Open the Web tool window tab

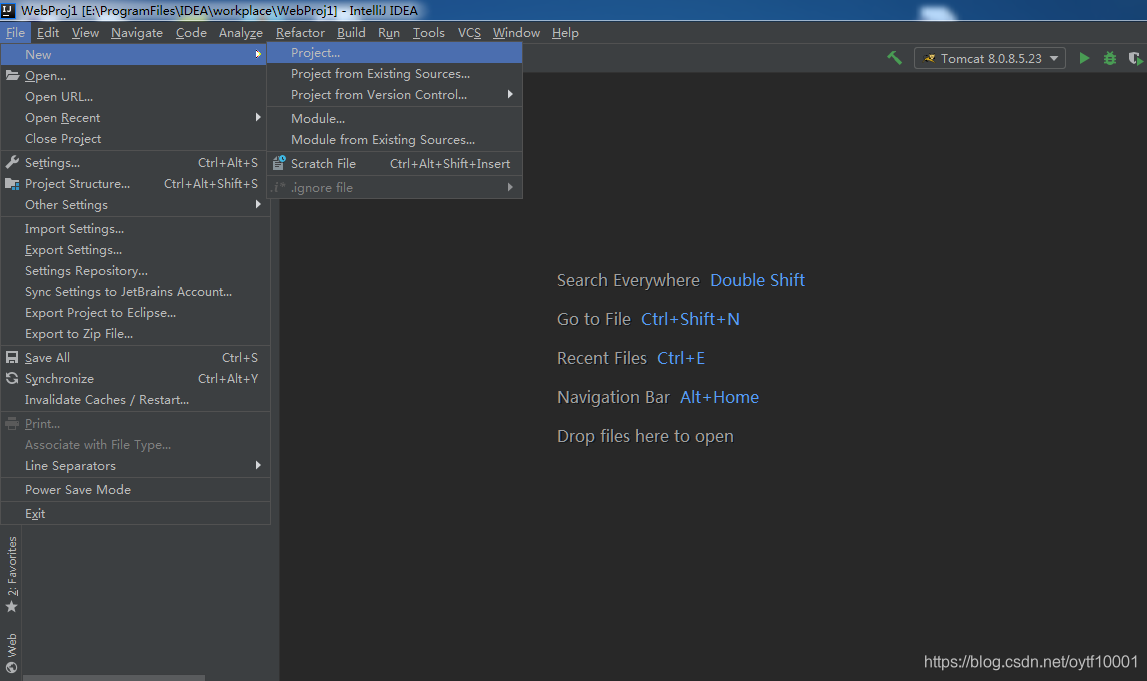[12, 652]
